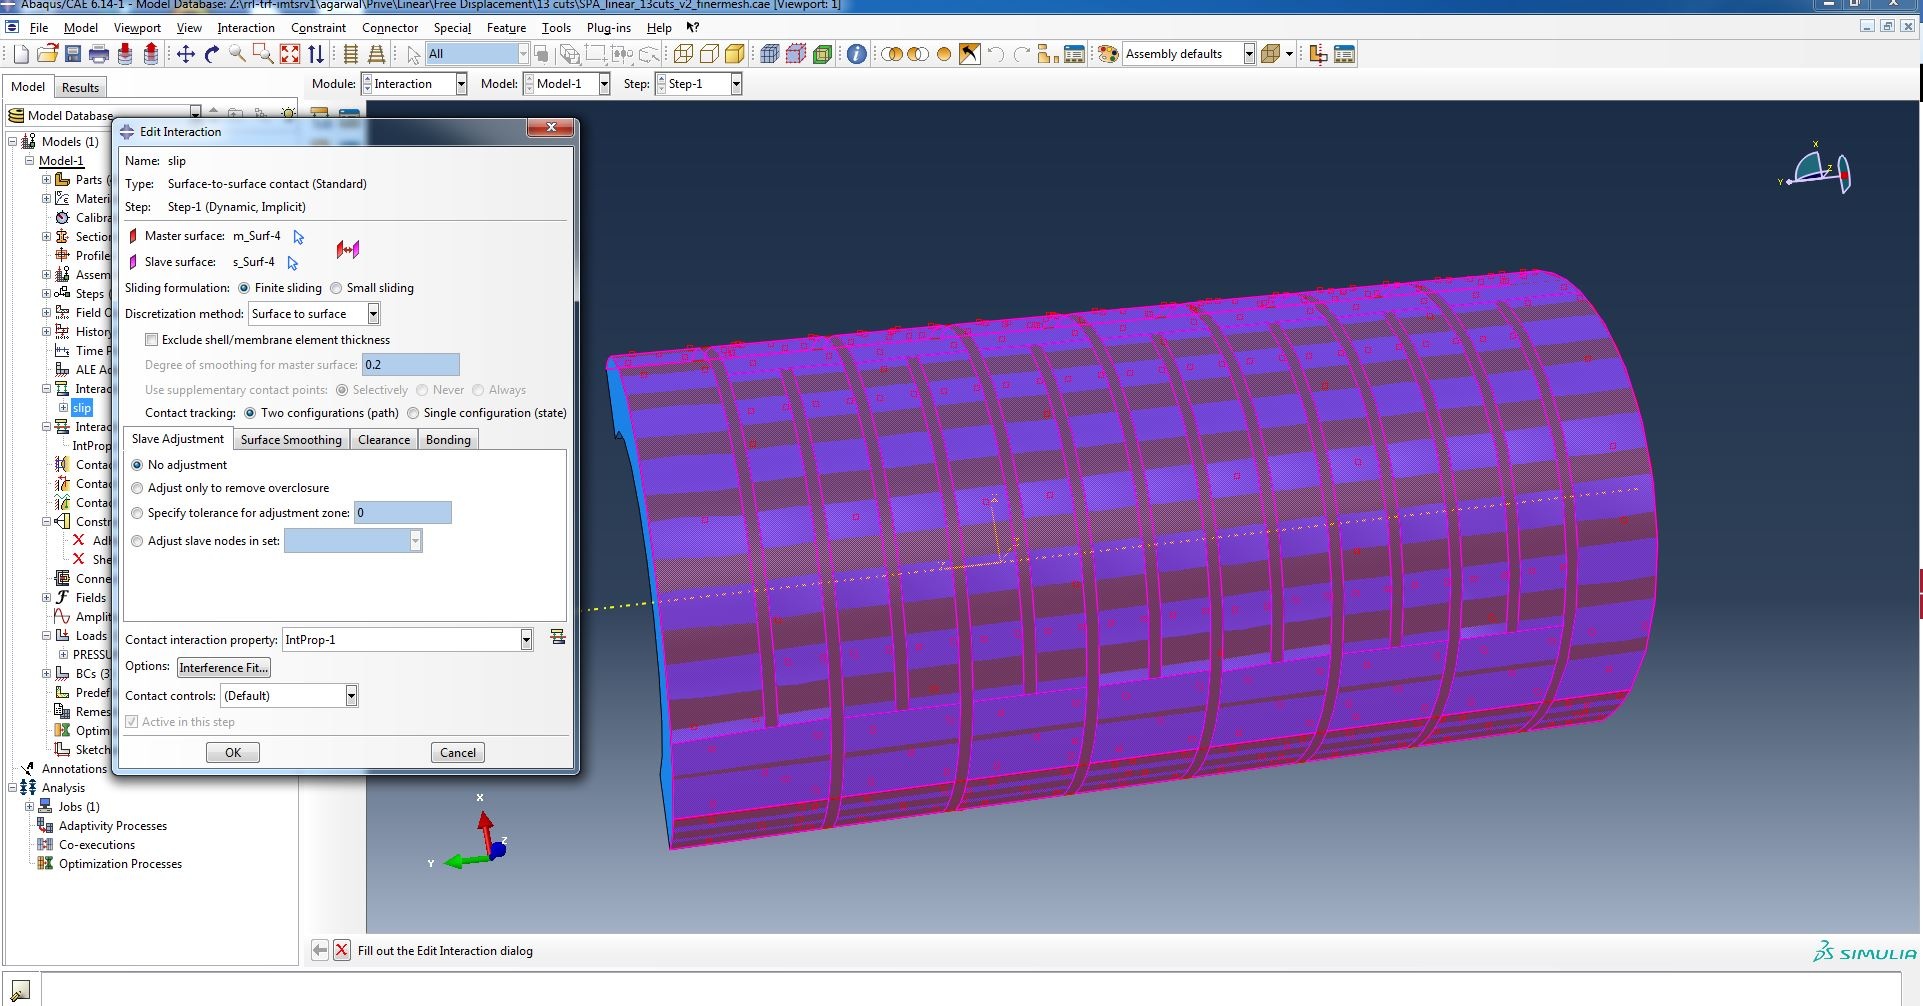Select the Box Zoom tool
Viewport: 1923px width, 1006px height.
263,54
